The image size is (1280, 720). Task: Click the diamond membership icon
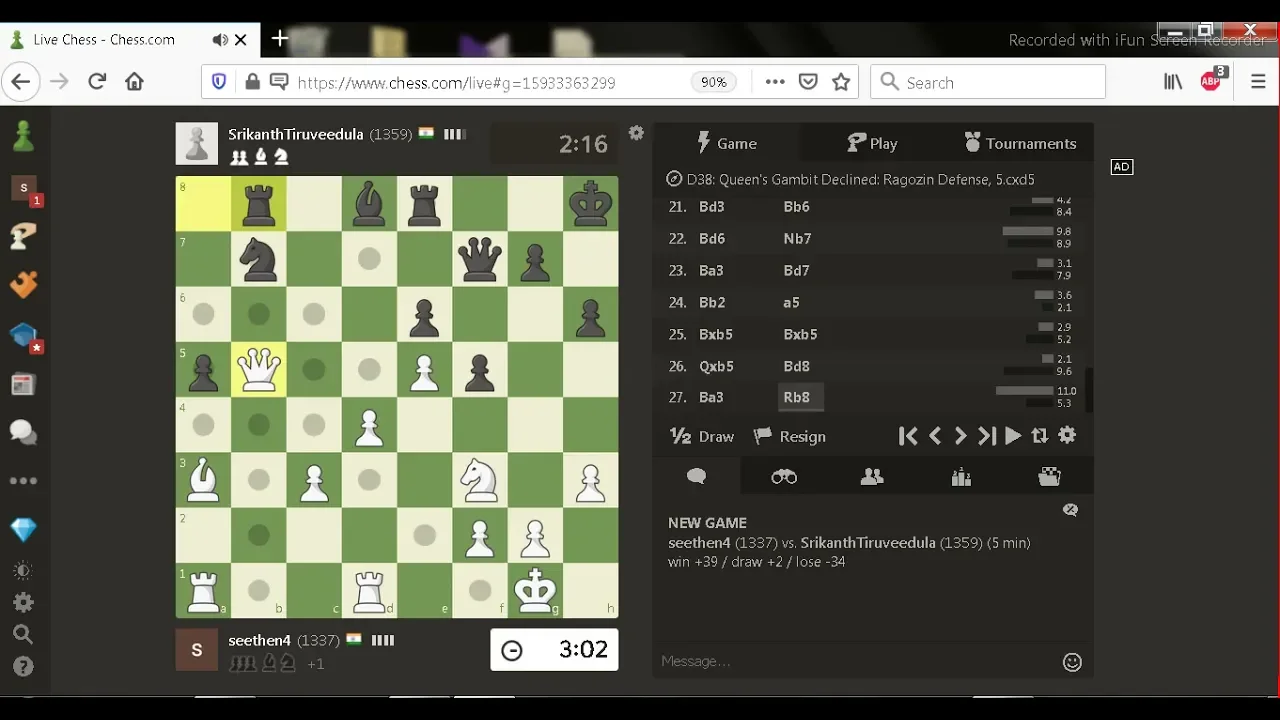coord(23,529)
